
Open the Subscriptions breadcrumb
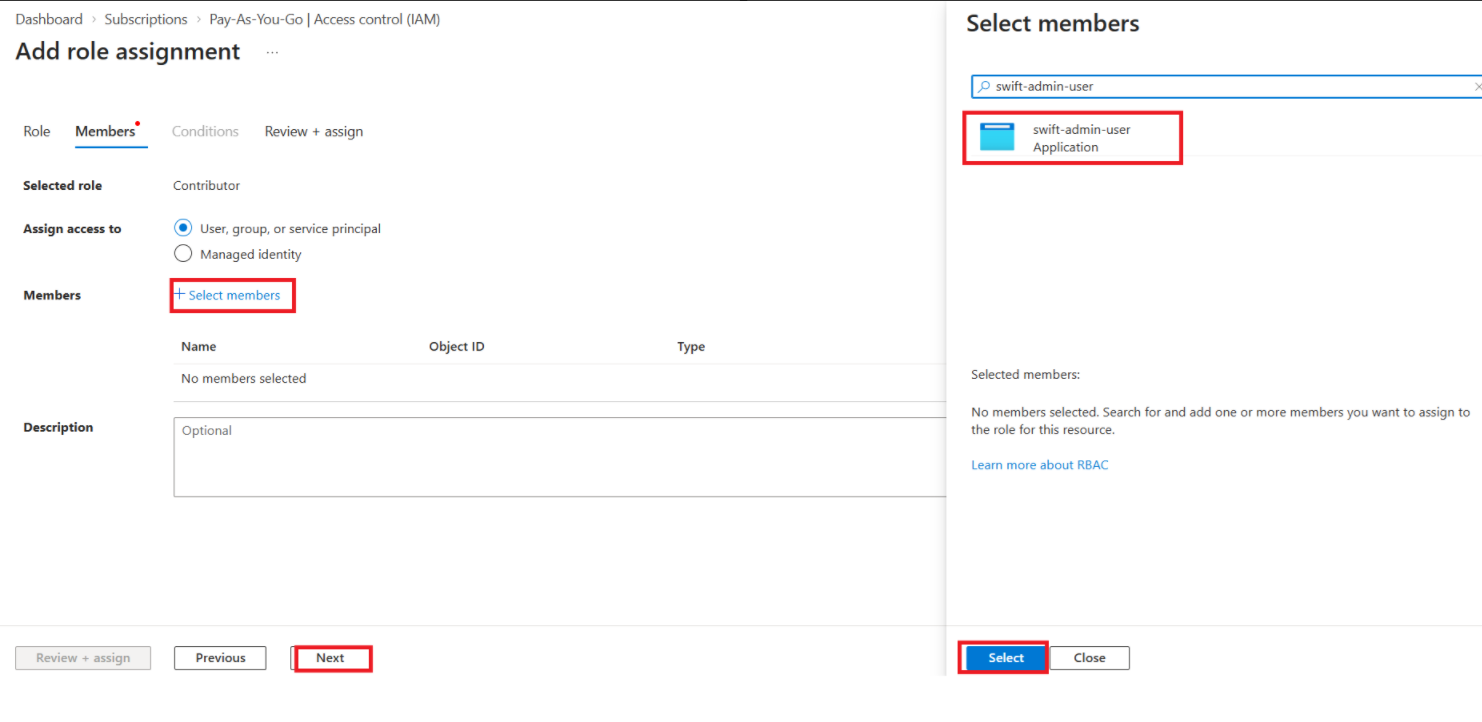pyautogui.click(x=146, y=19)
